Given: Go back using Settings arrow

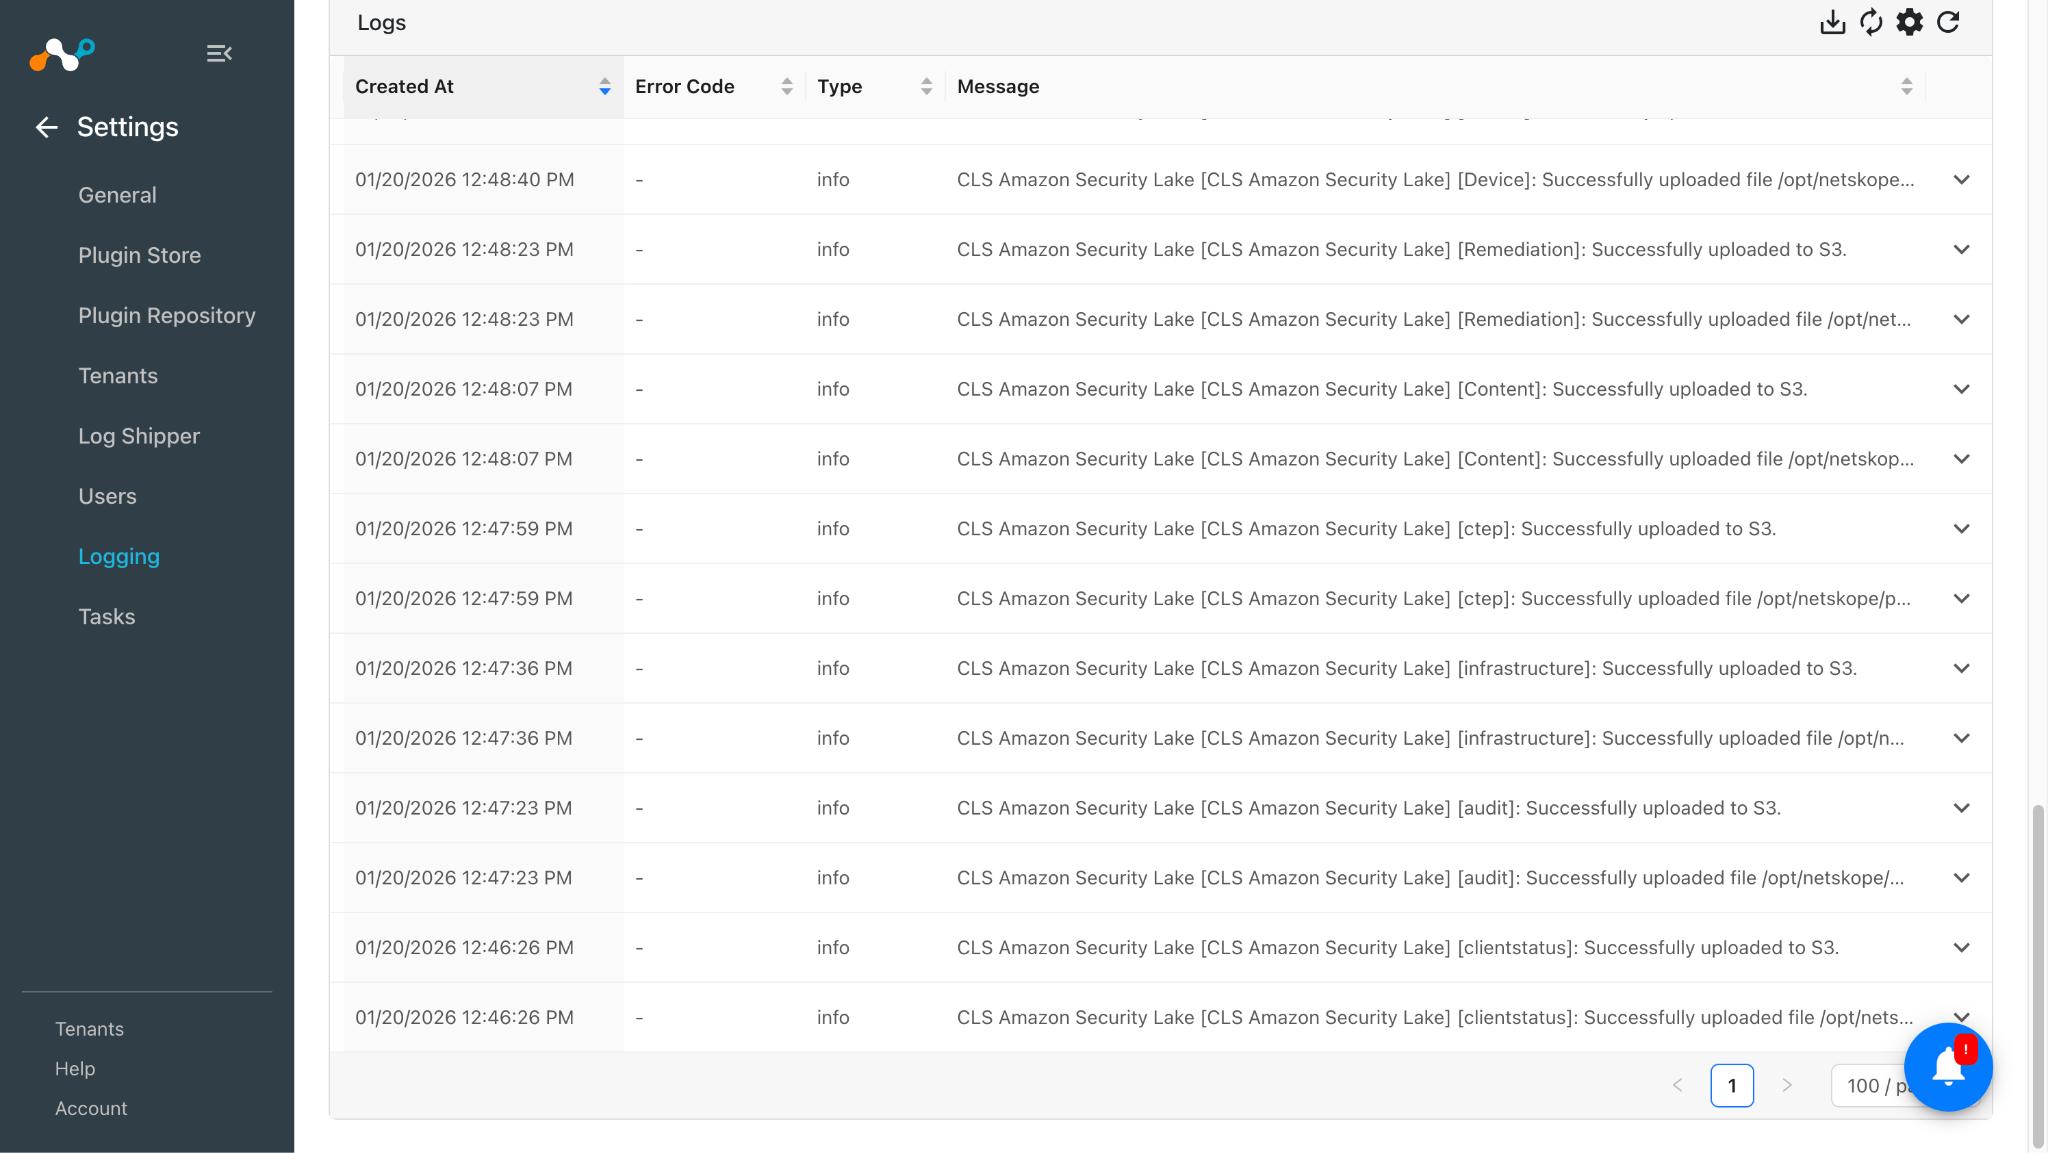Looking at the screenshot, I should click(46, 127).
